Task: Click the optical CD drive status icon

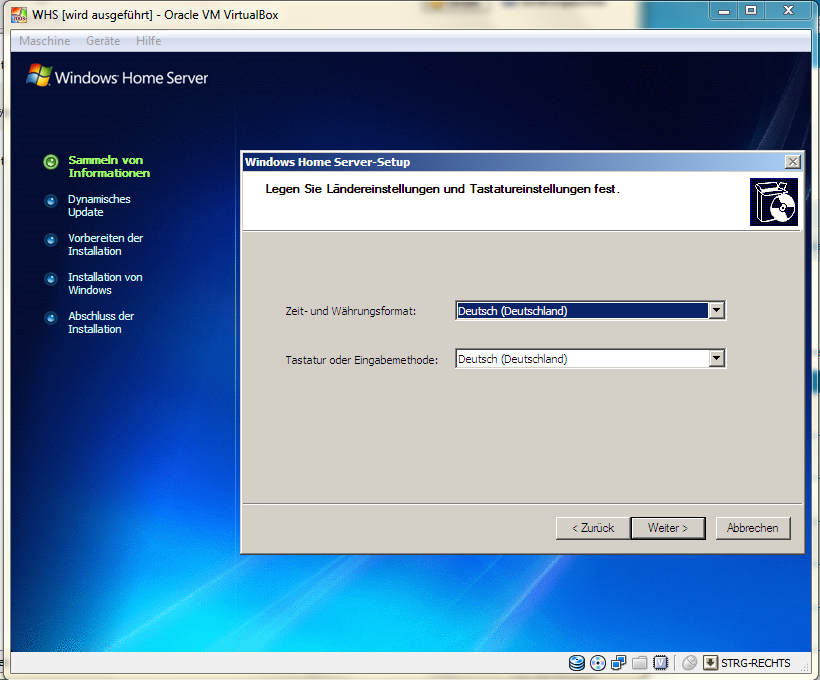Action: pos(598,663)
